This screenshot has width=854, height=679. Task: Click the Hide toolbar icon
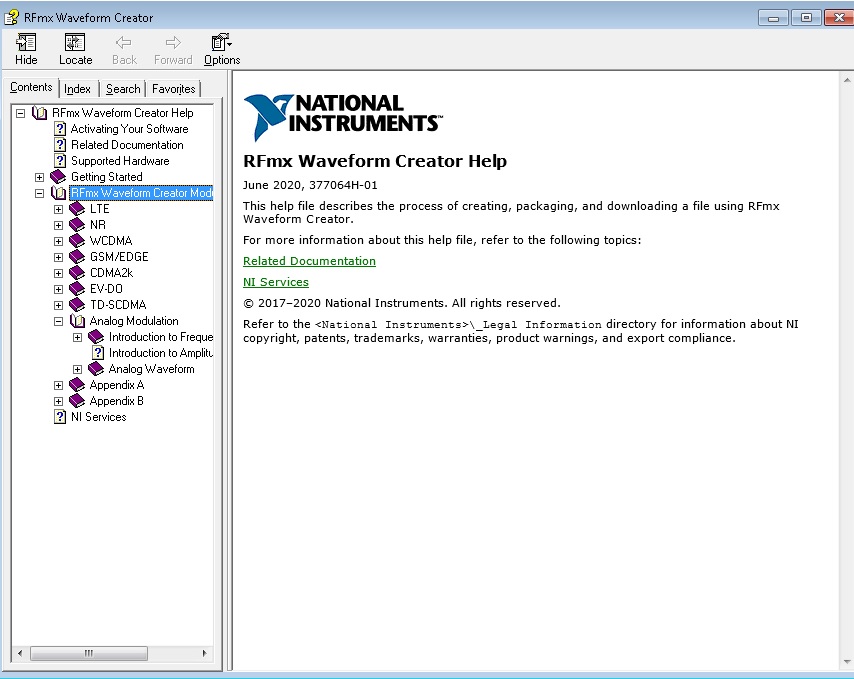(x=26, y=42)
